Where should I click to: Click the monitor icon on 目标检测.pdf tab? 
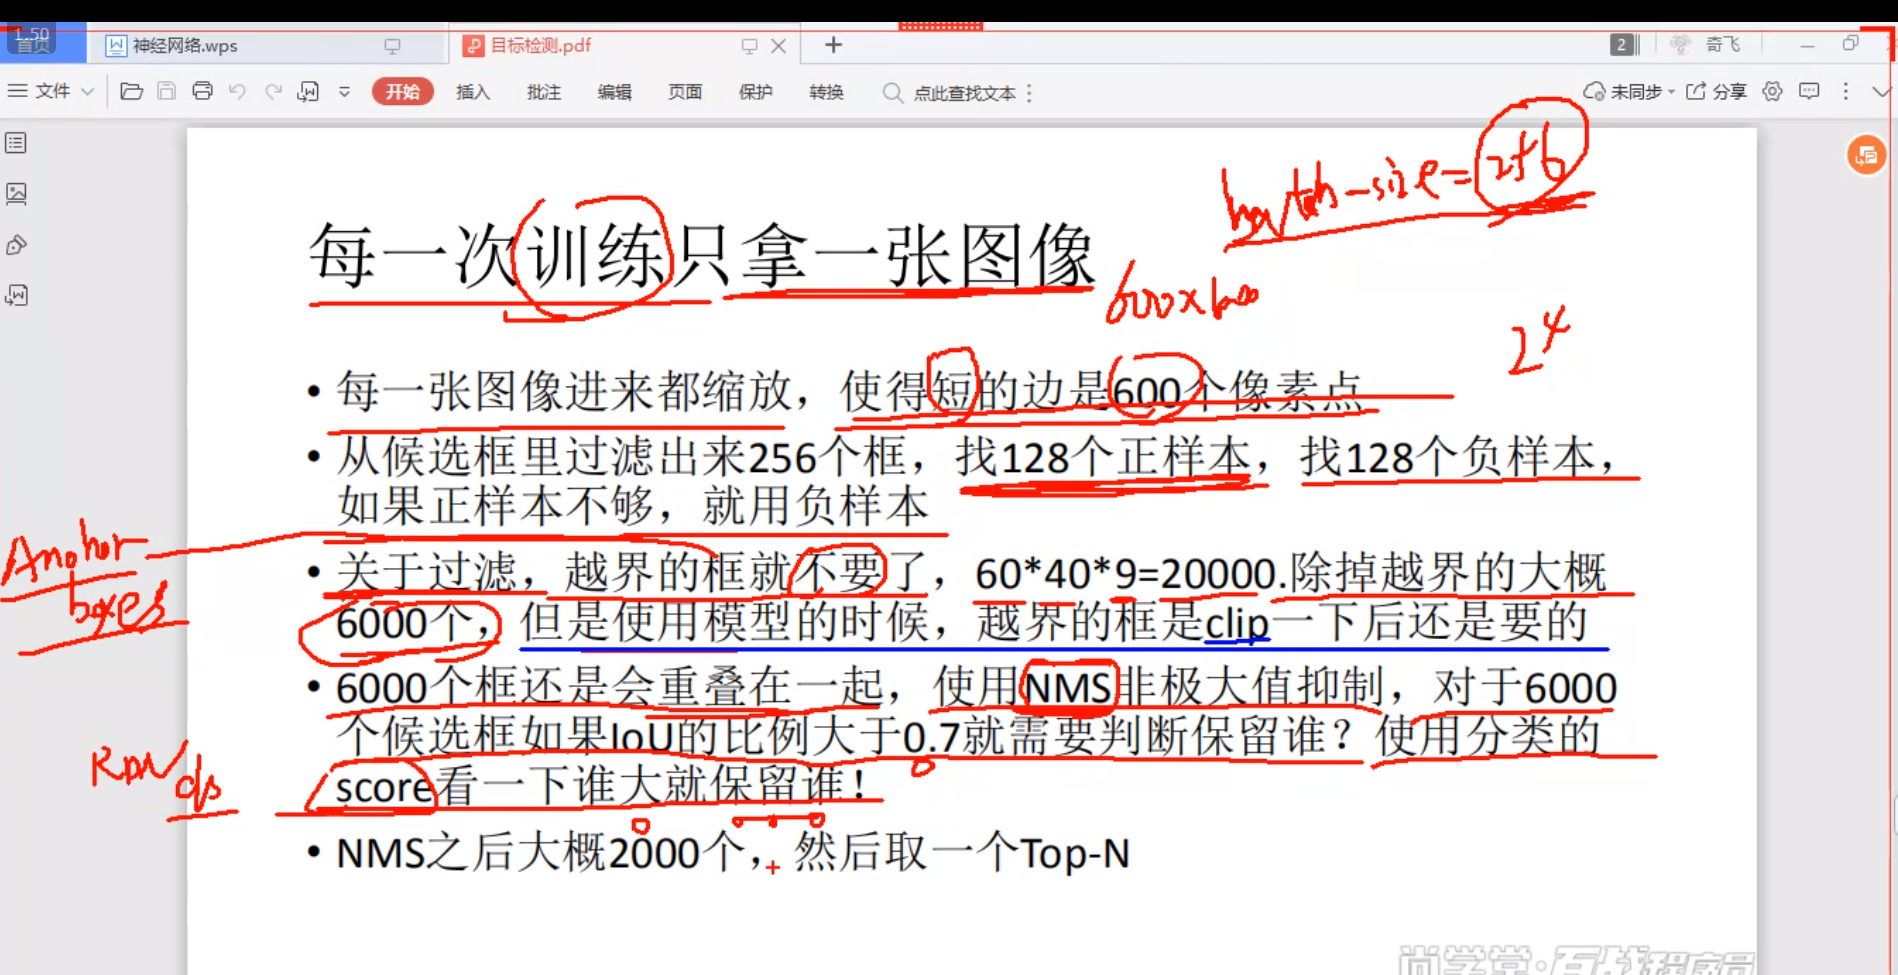(749, 46)
